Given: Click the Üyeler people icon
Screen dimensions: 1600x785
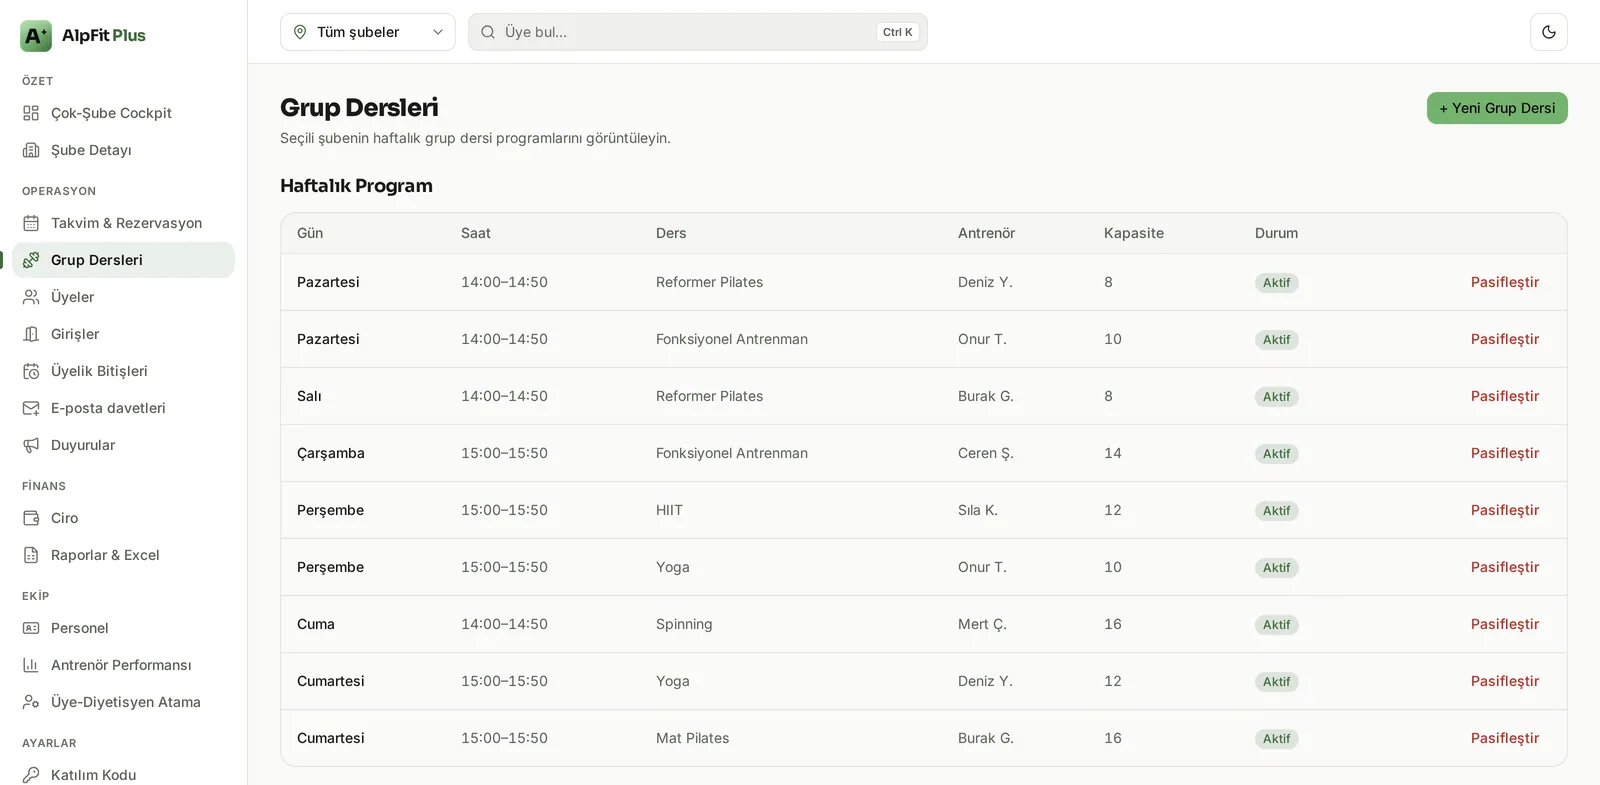Looking at the screenshot, I should [x=31, y=297].
